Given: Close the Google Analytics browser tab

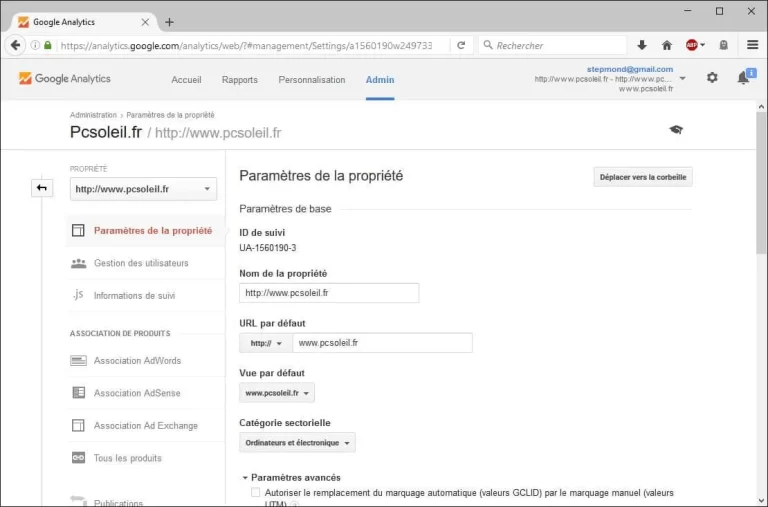Looking at the screenshot, I should pyautogui.click(x=145, y=22).
